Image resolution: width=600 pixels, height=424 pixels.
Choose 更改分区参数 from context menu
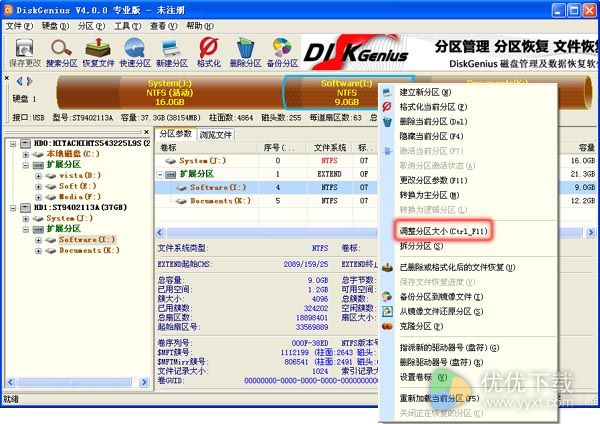point(468,180)
